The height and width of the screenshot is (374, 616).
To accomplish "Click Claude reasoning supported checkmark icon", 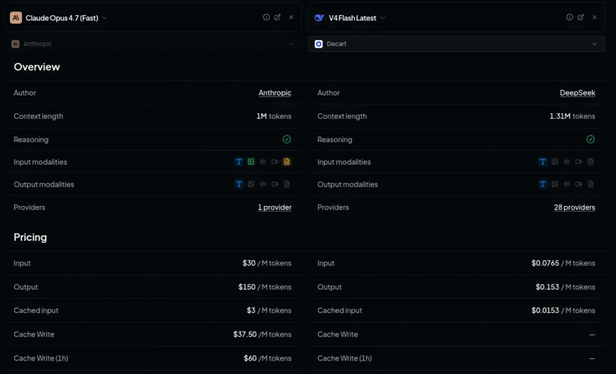I will coord(287,139).
